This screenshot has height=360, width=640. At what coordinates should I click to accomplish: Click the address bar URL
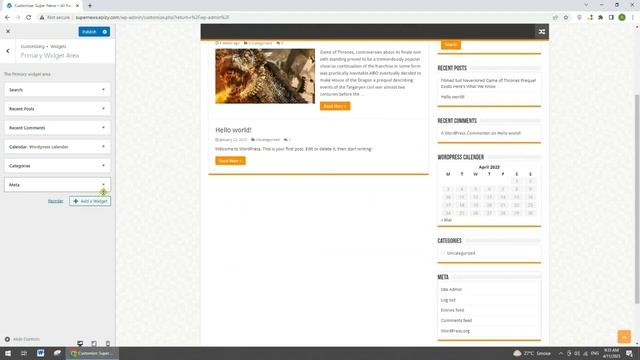click(152, 18)
